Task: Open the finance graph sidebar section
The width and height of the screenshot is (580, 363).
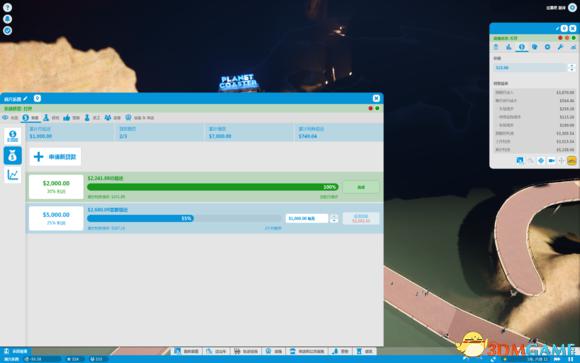Action: click(x=13, y=175)
